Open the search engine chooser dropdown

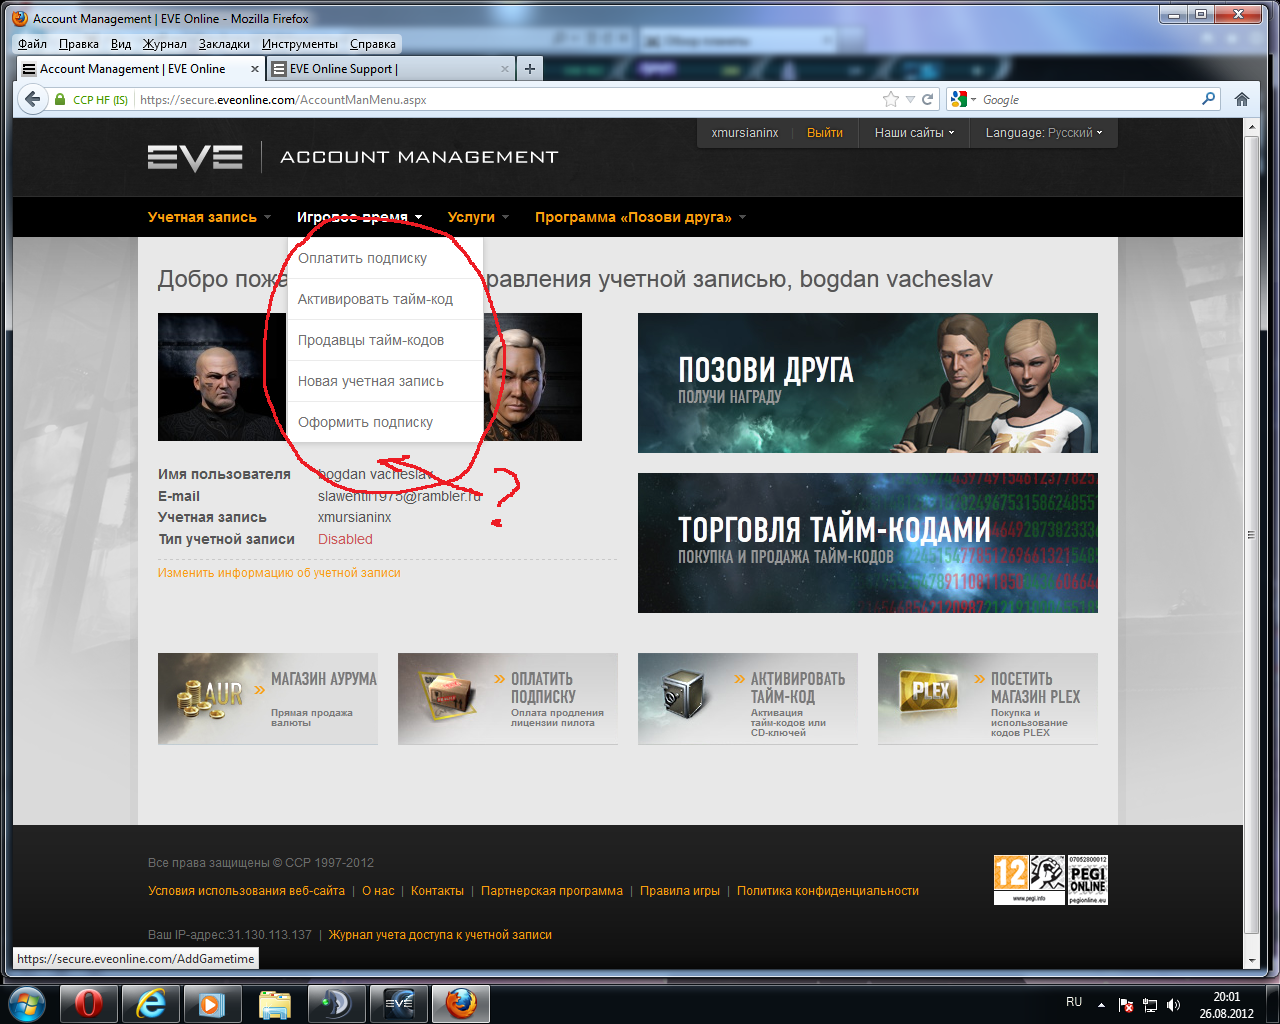[963, 99]
